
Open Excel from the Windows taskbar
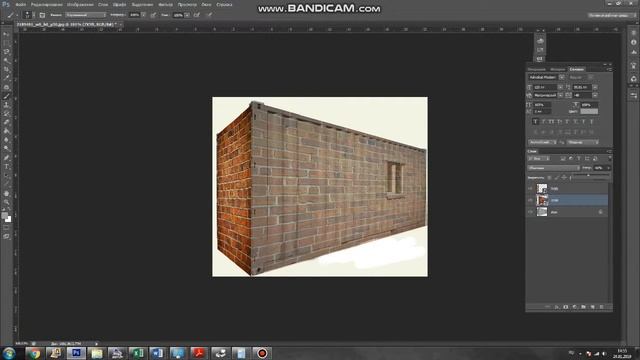pyautogui.click(x=137, y=353)
